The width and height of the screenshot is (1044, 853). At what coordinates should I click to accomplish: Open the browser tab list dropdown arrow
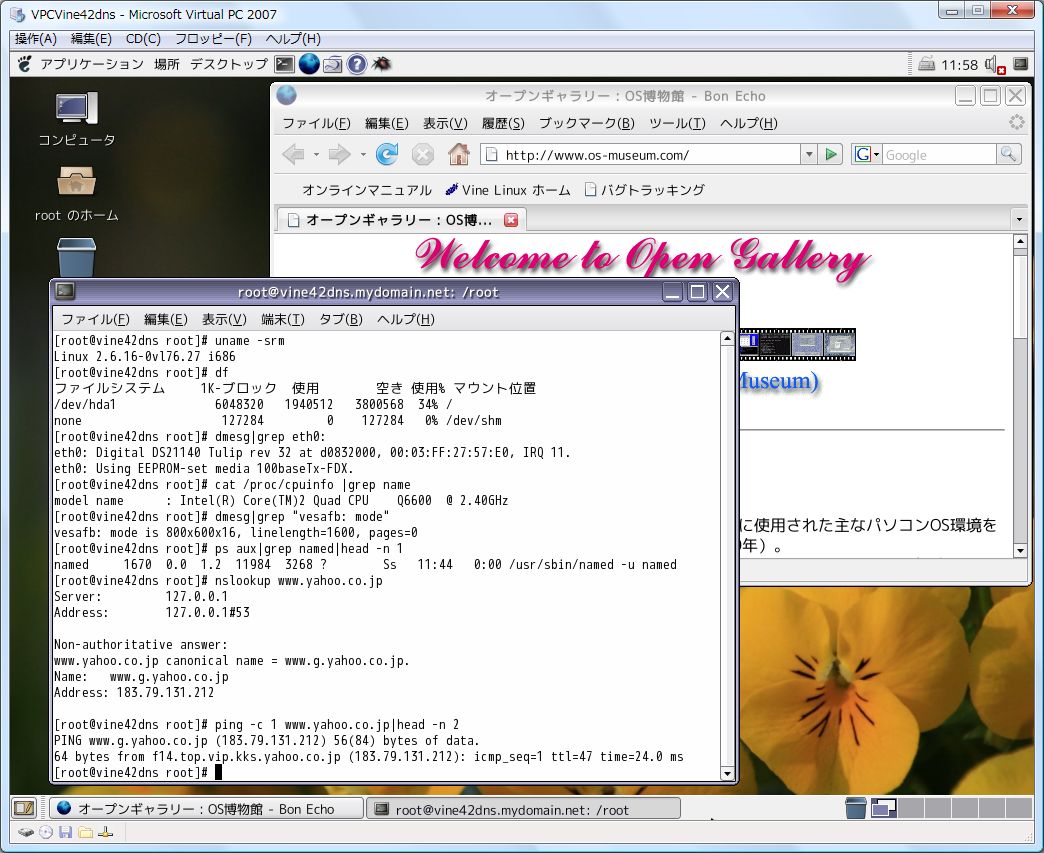pyautogui.click(x=1019, y=219)
